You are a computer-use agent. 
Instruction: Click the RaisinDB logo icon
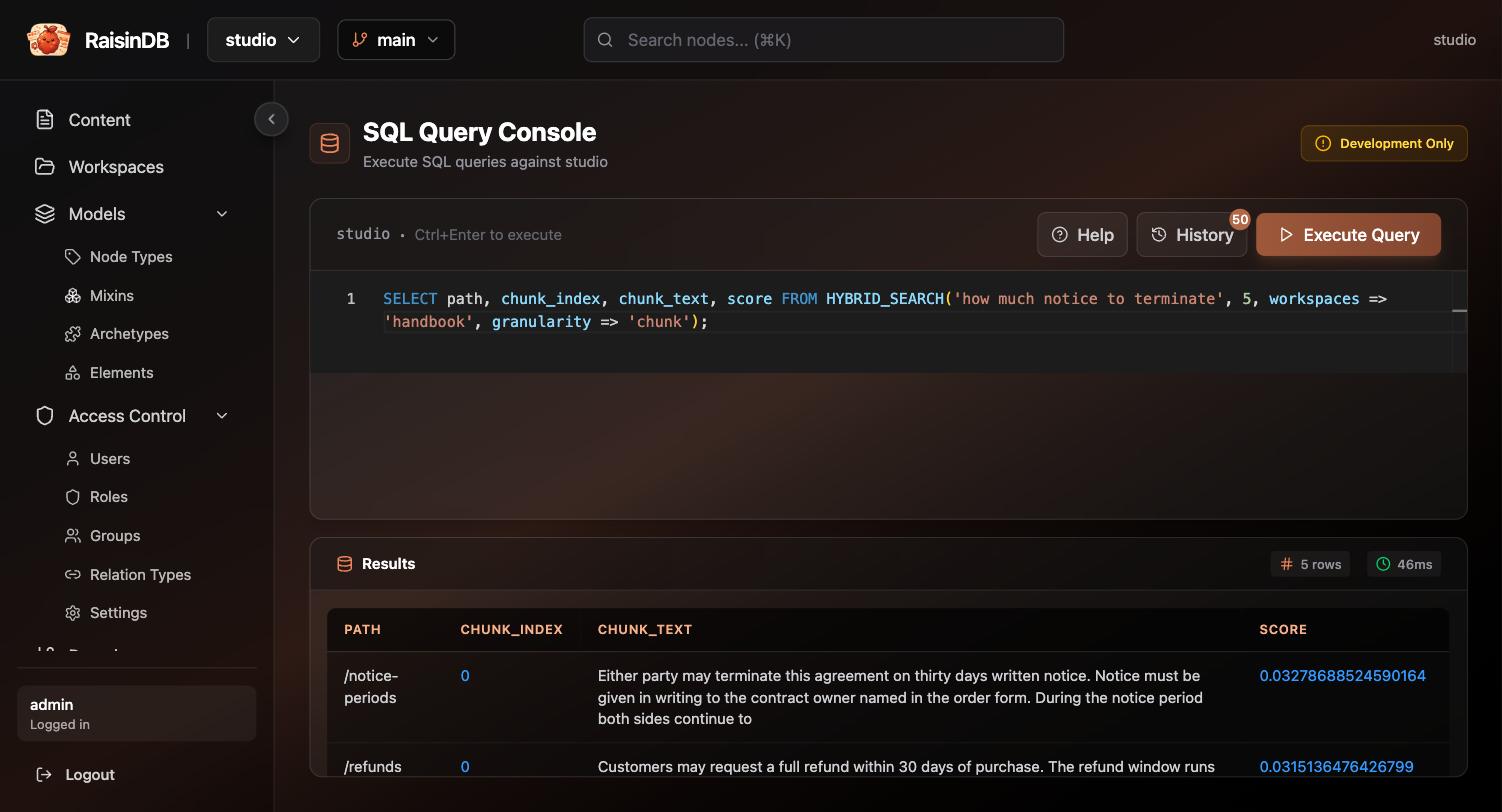(48, 40)
